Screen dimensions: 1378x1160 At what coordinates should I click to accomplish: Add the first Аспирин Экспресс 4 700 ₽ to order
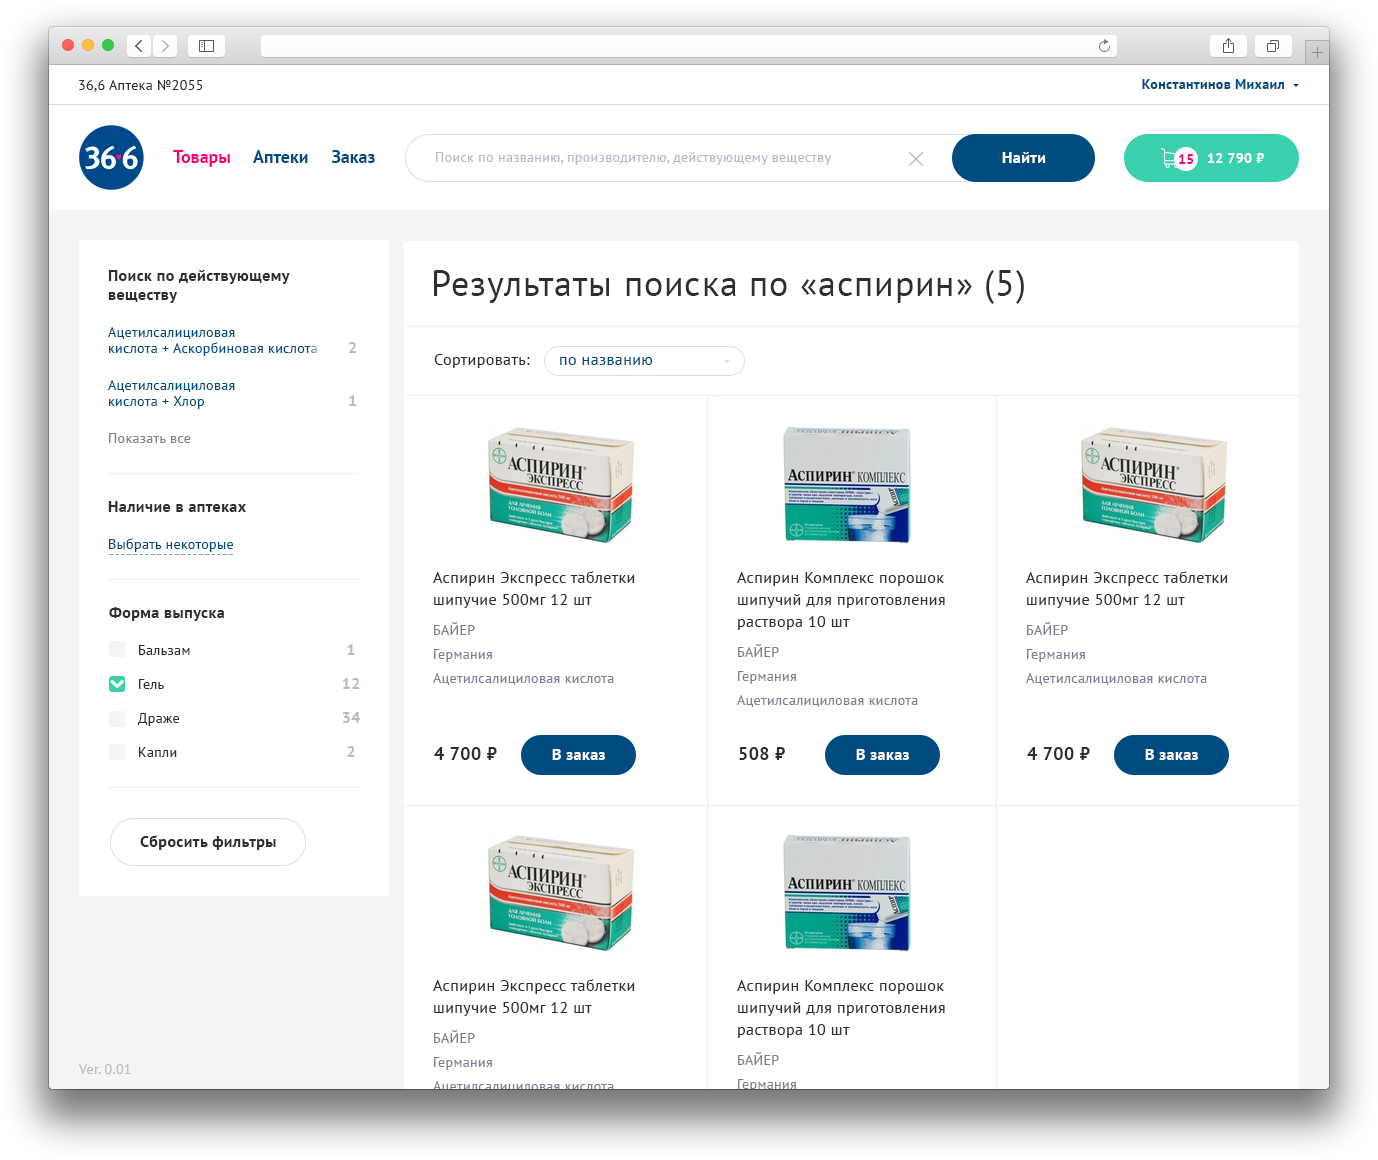[x=578, y=755]
